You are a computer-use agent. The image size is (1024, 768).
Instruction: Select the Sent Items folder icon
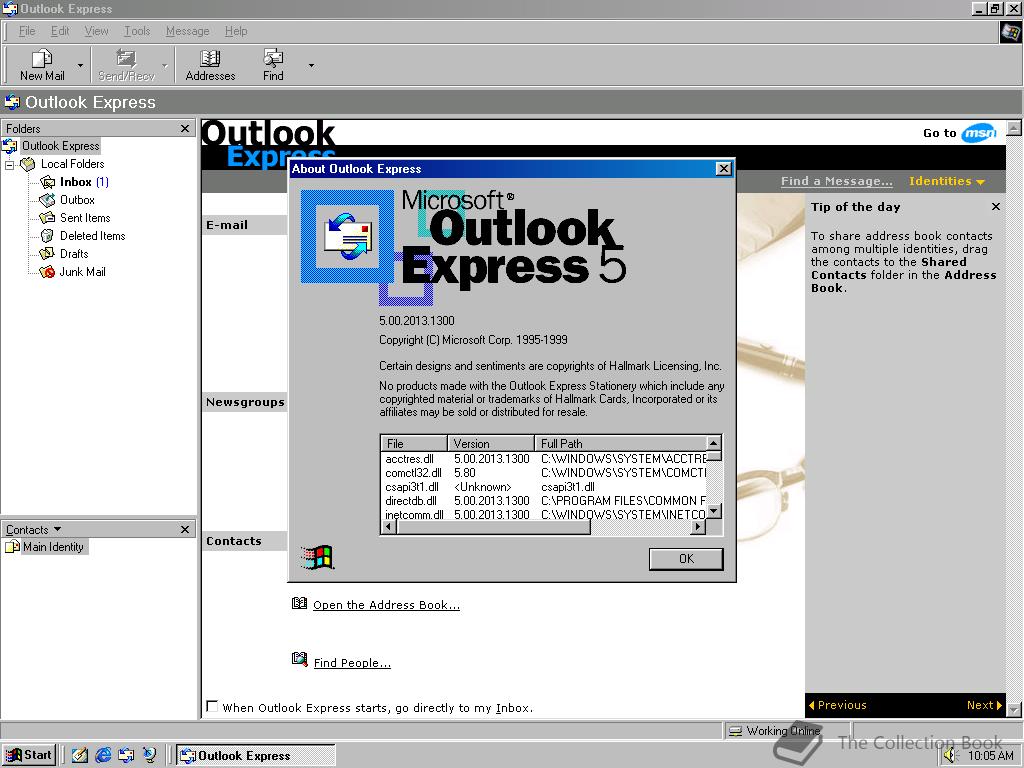click(x=48, y=217)
